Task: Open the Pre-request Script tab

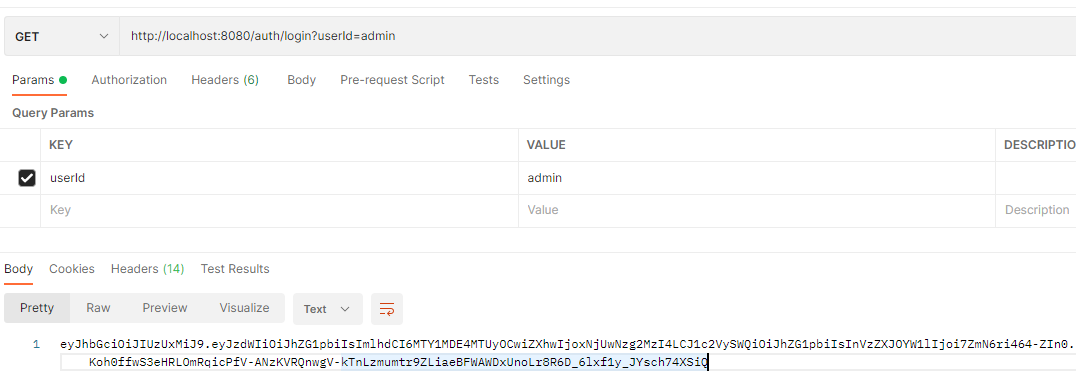Action: tap(393, 80)
